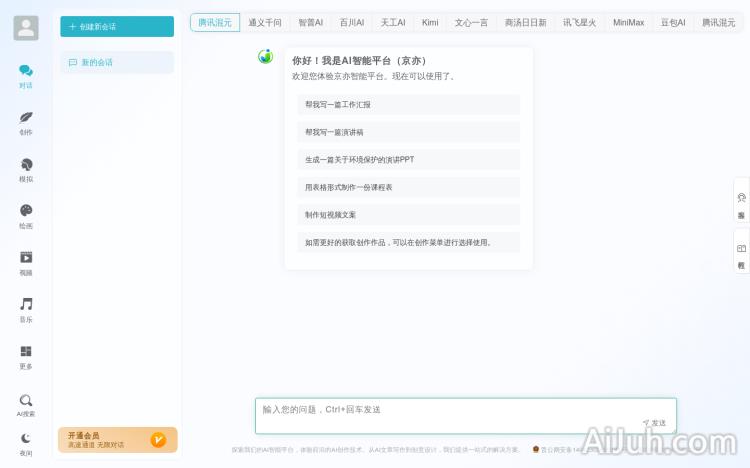Click the 帮我写一篇工作汇报 suggestion
The image size is (750, 468).
(x=408, y=104)
